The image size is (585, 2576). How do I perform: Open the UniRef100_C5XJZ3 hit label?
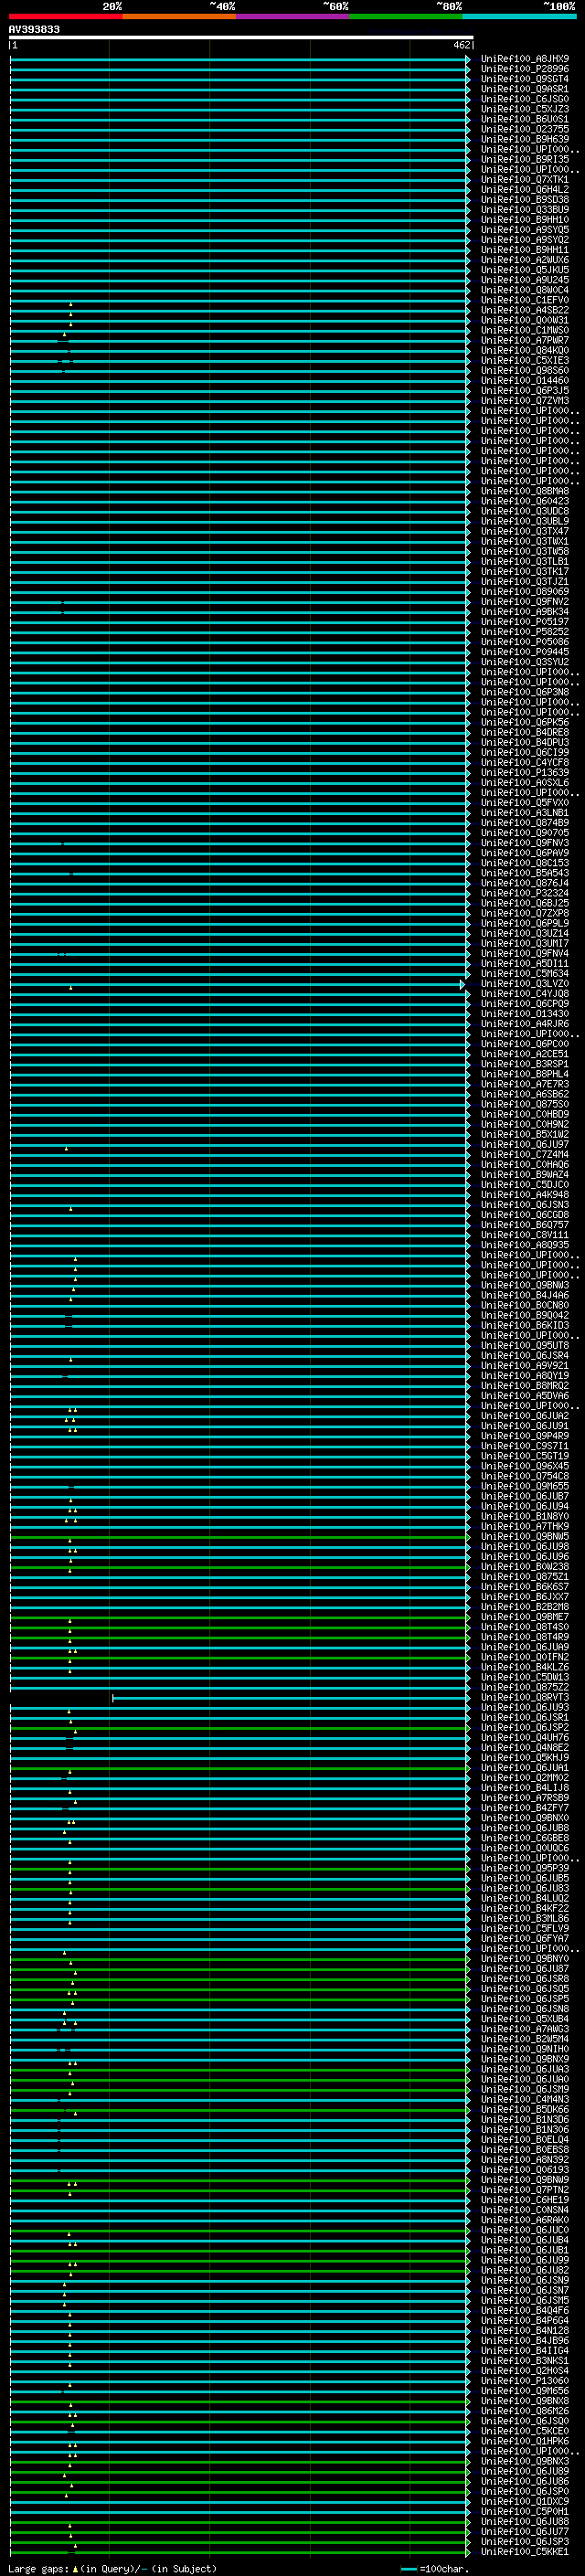coord(525,109)
